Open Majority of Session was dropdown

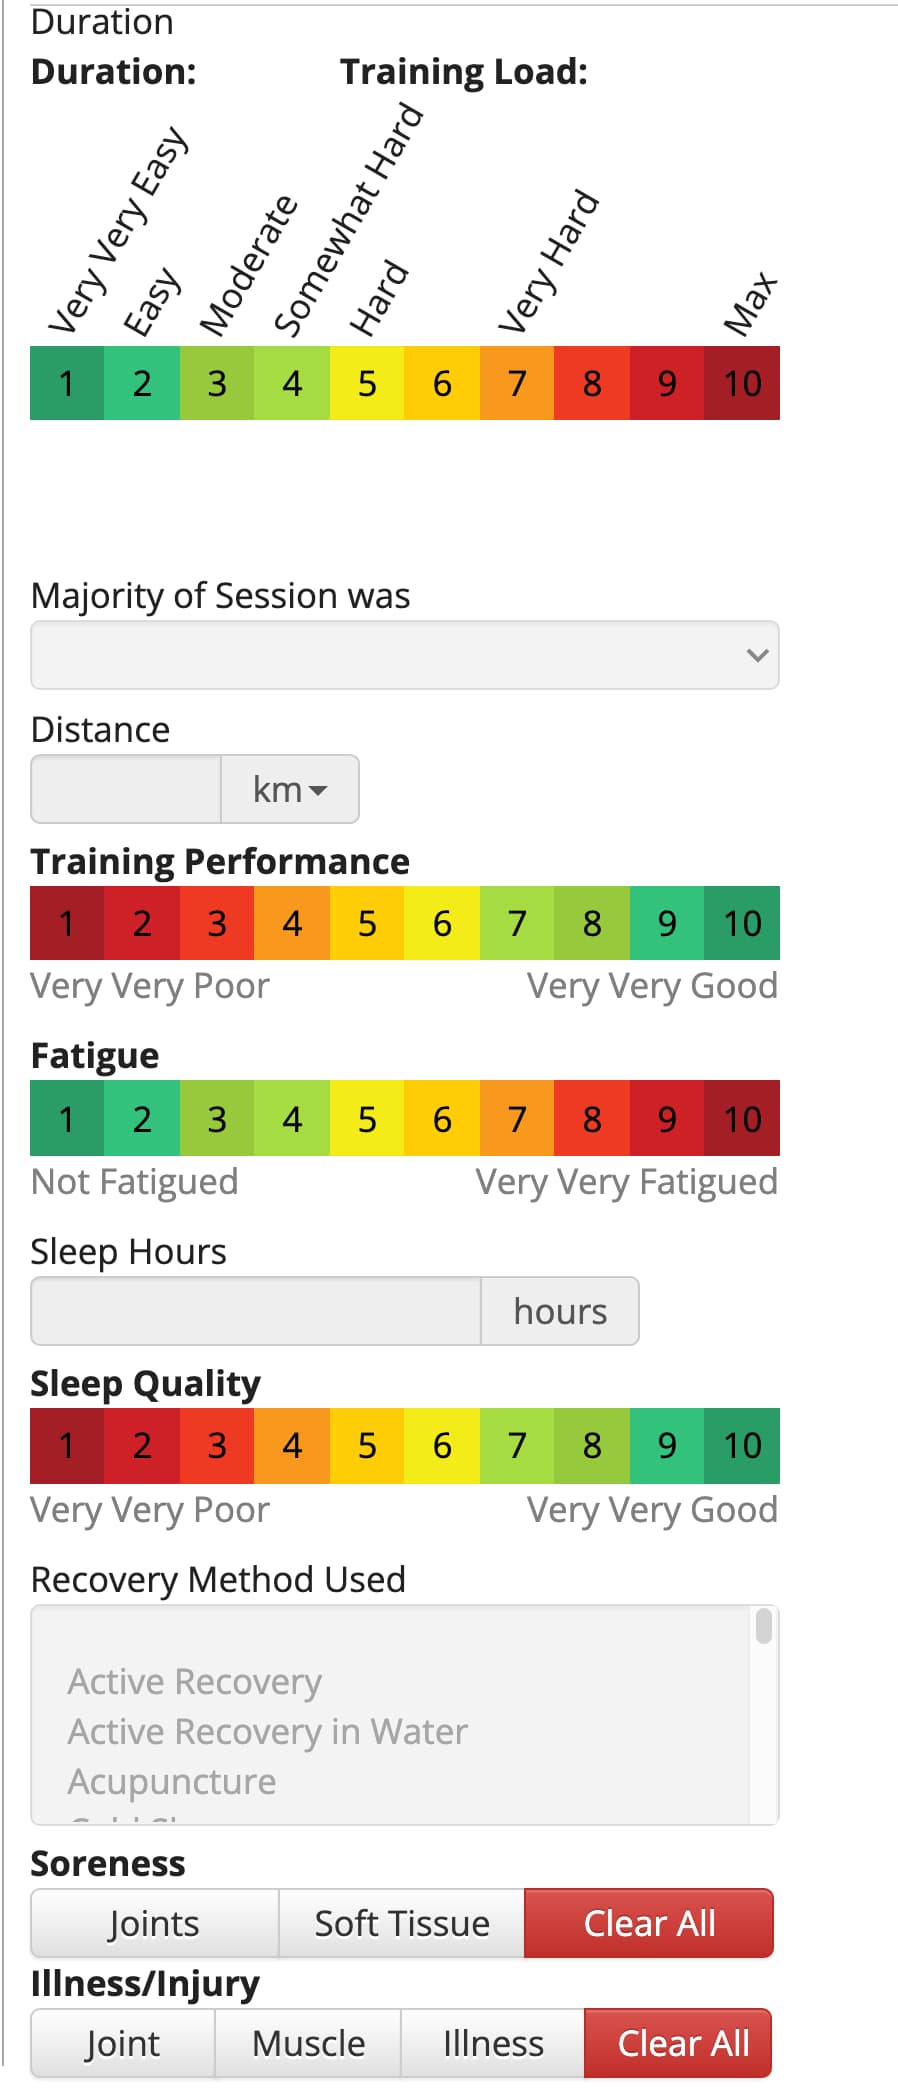(405, 655)
